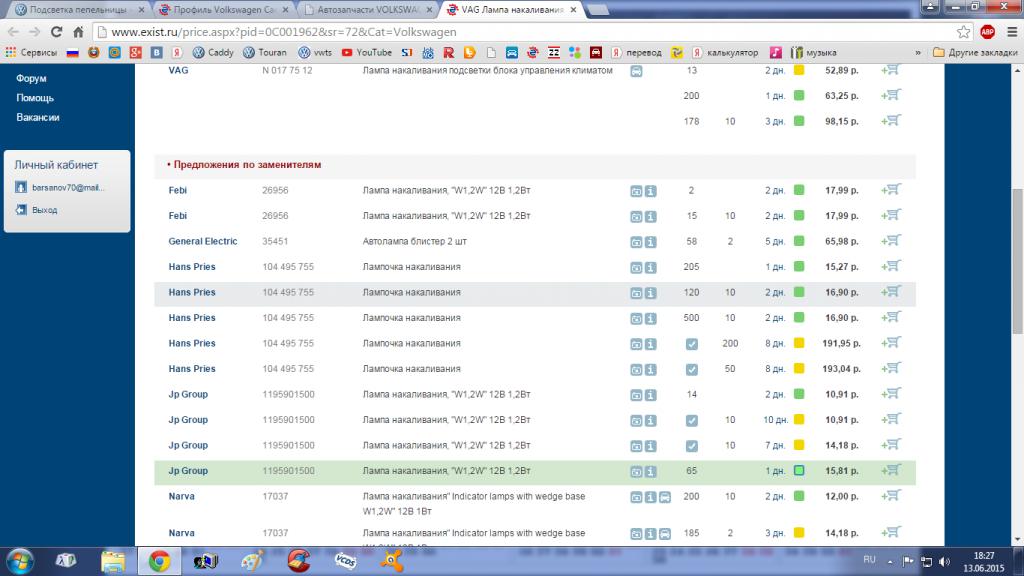The image size is (1024, 576).
Task: Open the перевод bookmark
Action: tap(637, 52)
